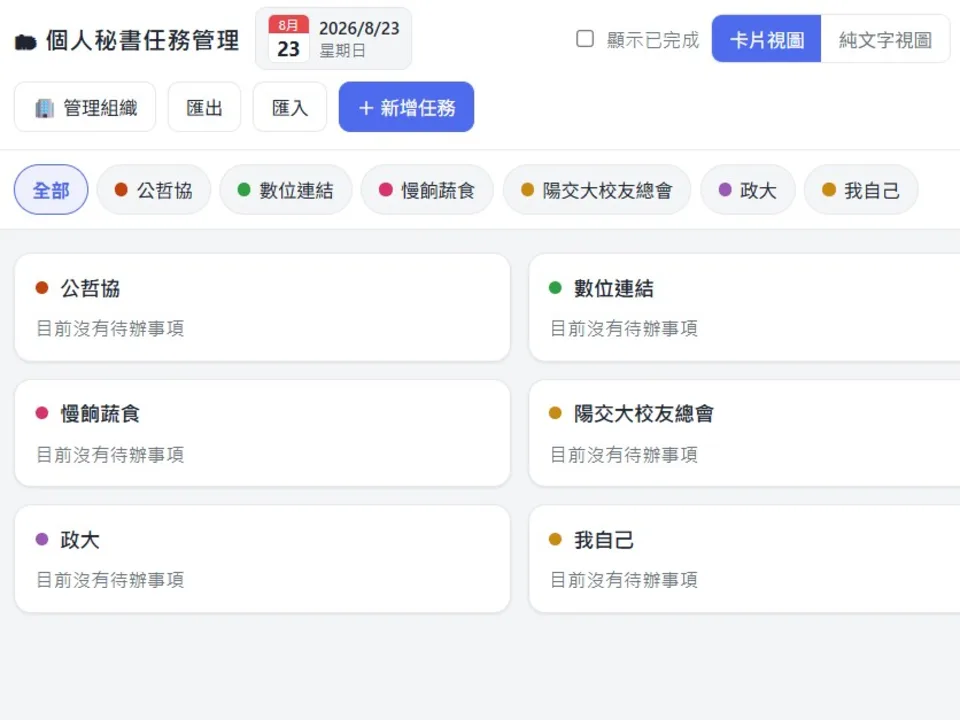Viewport: 960px width, 720px height.
Task: Click the 星期日 weekday label
Action: point(342,51)
